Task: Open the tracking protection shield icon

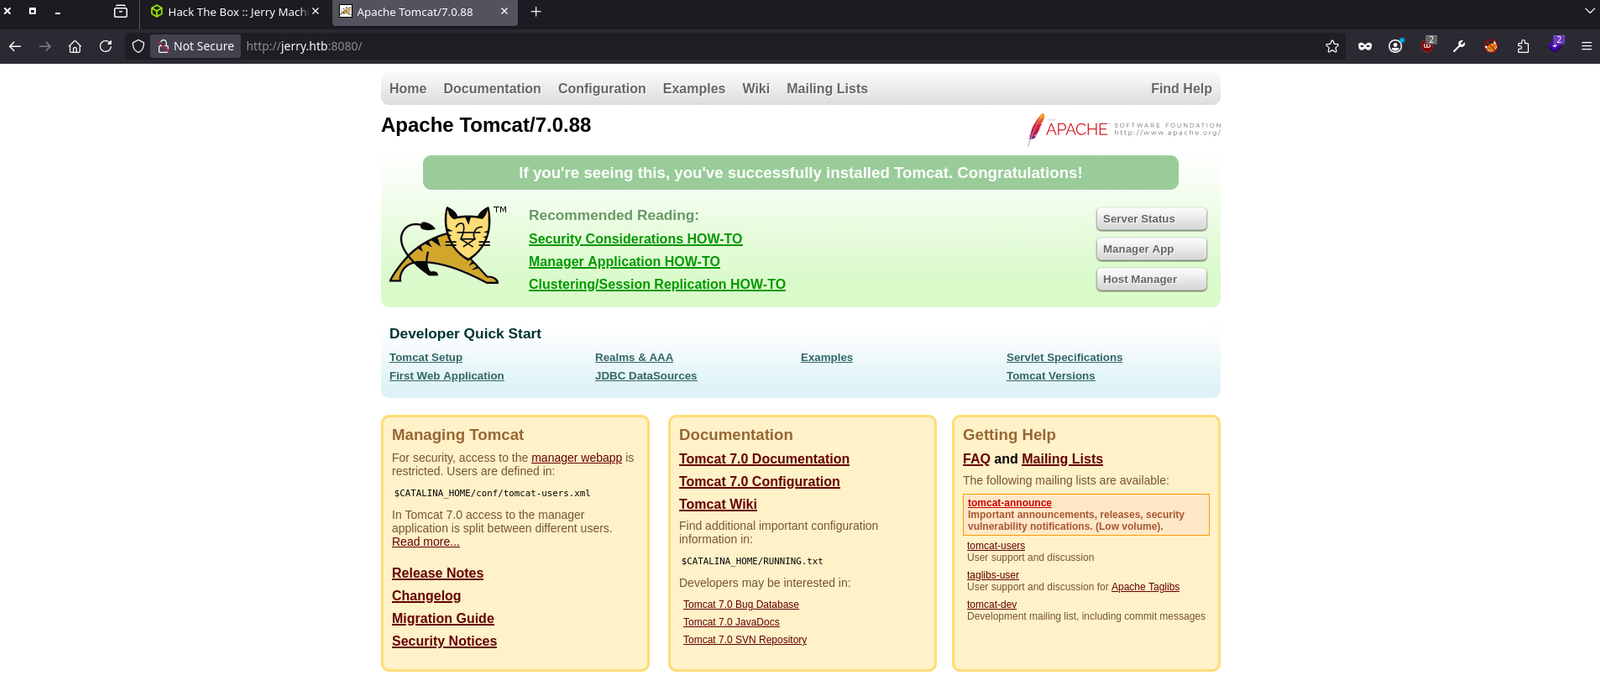Action: pos(138,46)
